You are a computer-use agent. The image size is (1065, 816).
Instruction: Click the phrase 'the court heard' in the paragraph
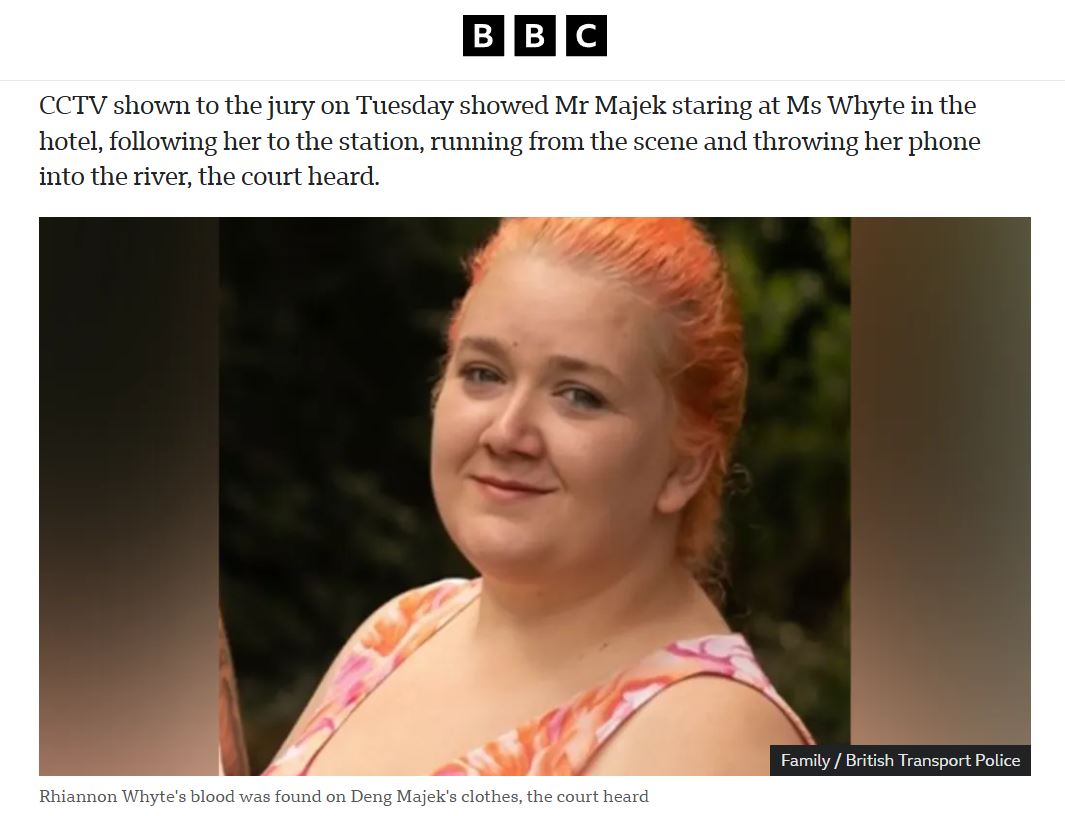(x=289, y=177)
